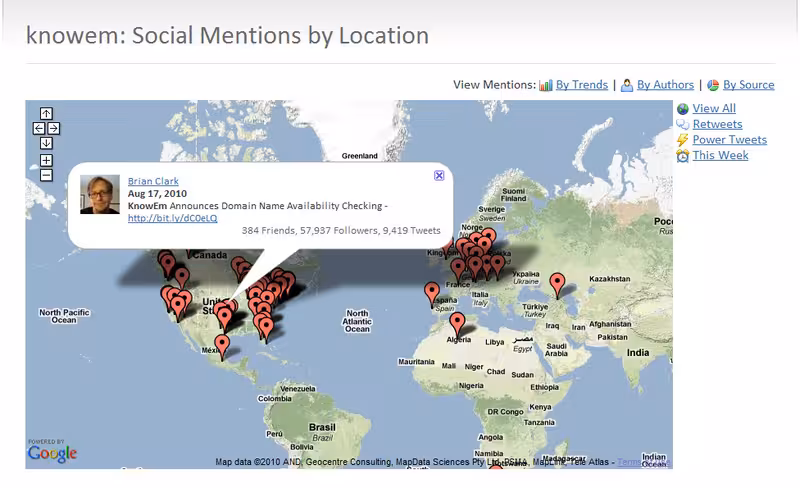800x488 pixels.
Task: Zoom out with the map minus button
Action: click(46, 175)
